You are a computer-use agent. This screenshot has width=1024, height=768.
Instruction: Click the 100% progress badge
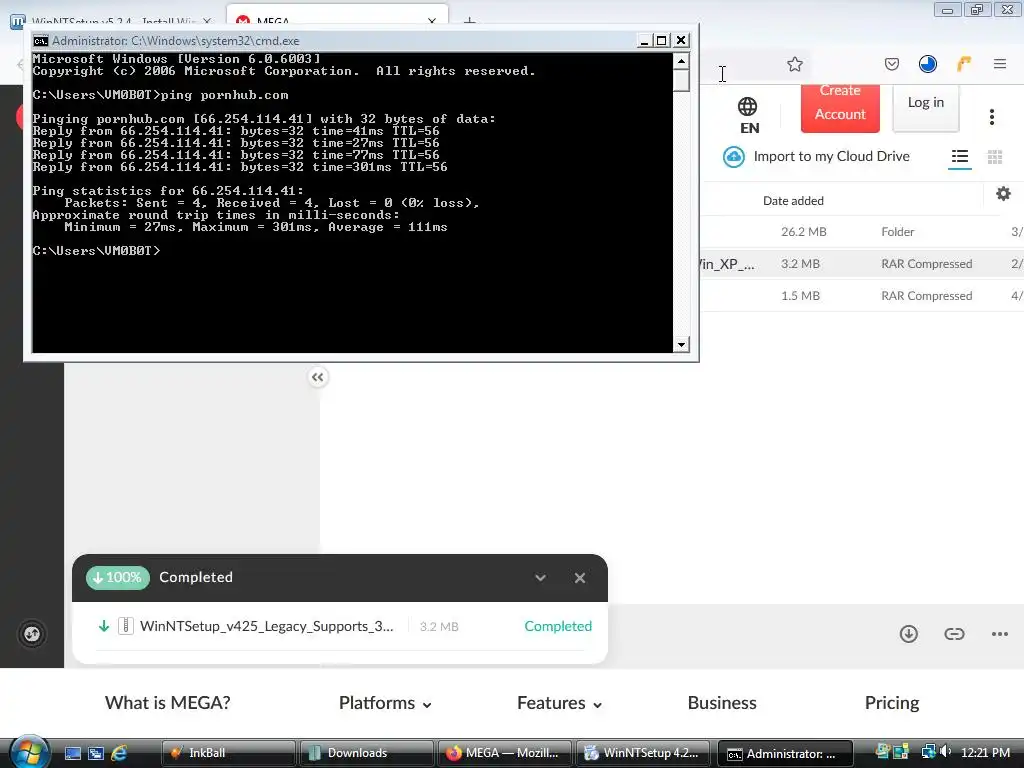tap(118, 578)
